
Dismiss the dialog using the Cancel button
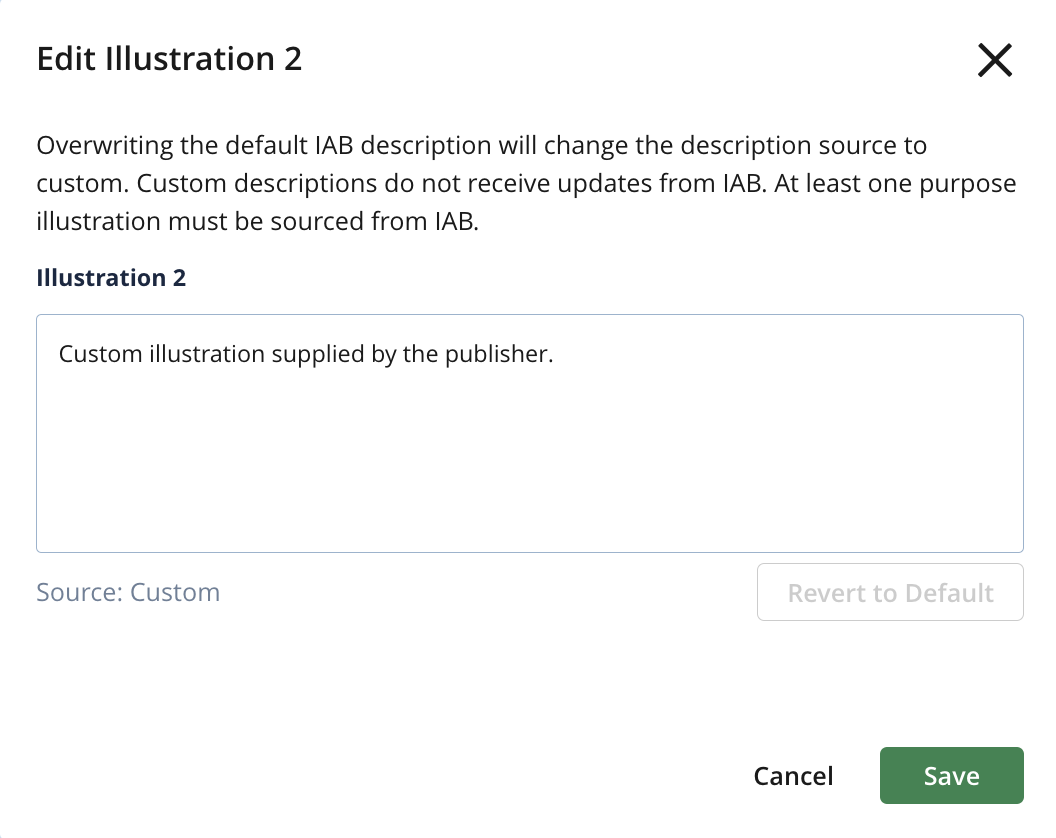(793, 776)
